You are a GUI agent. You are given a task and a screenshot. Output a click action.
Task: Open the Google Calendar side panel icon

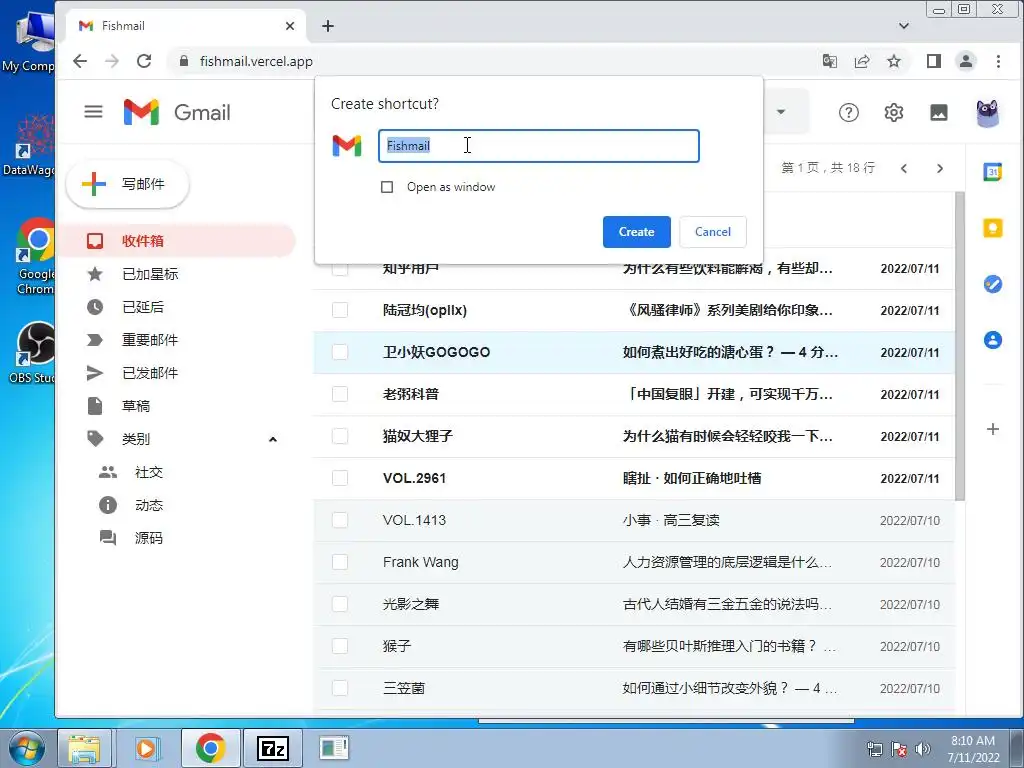[993, 172]
